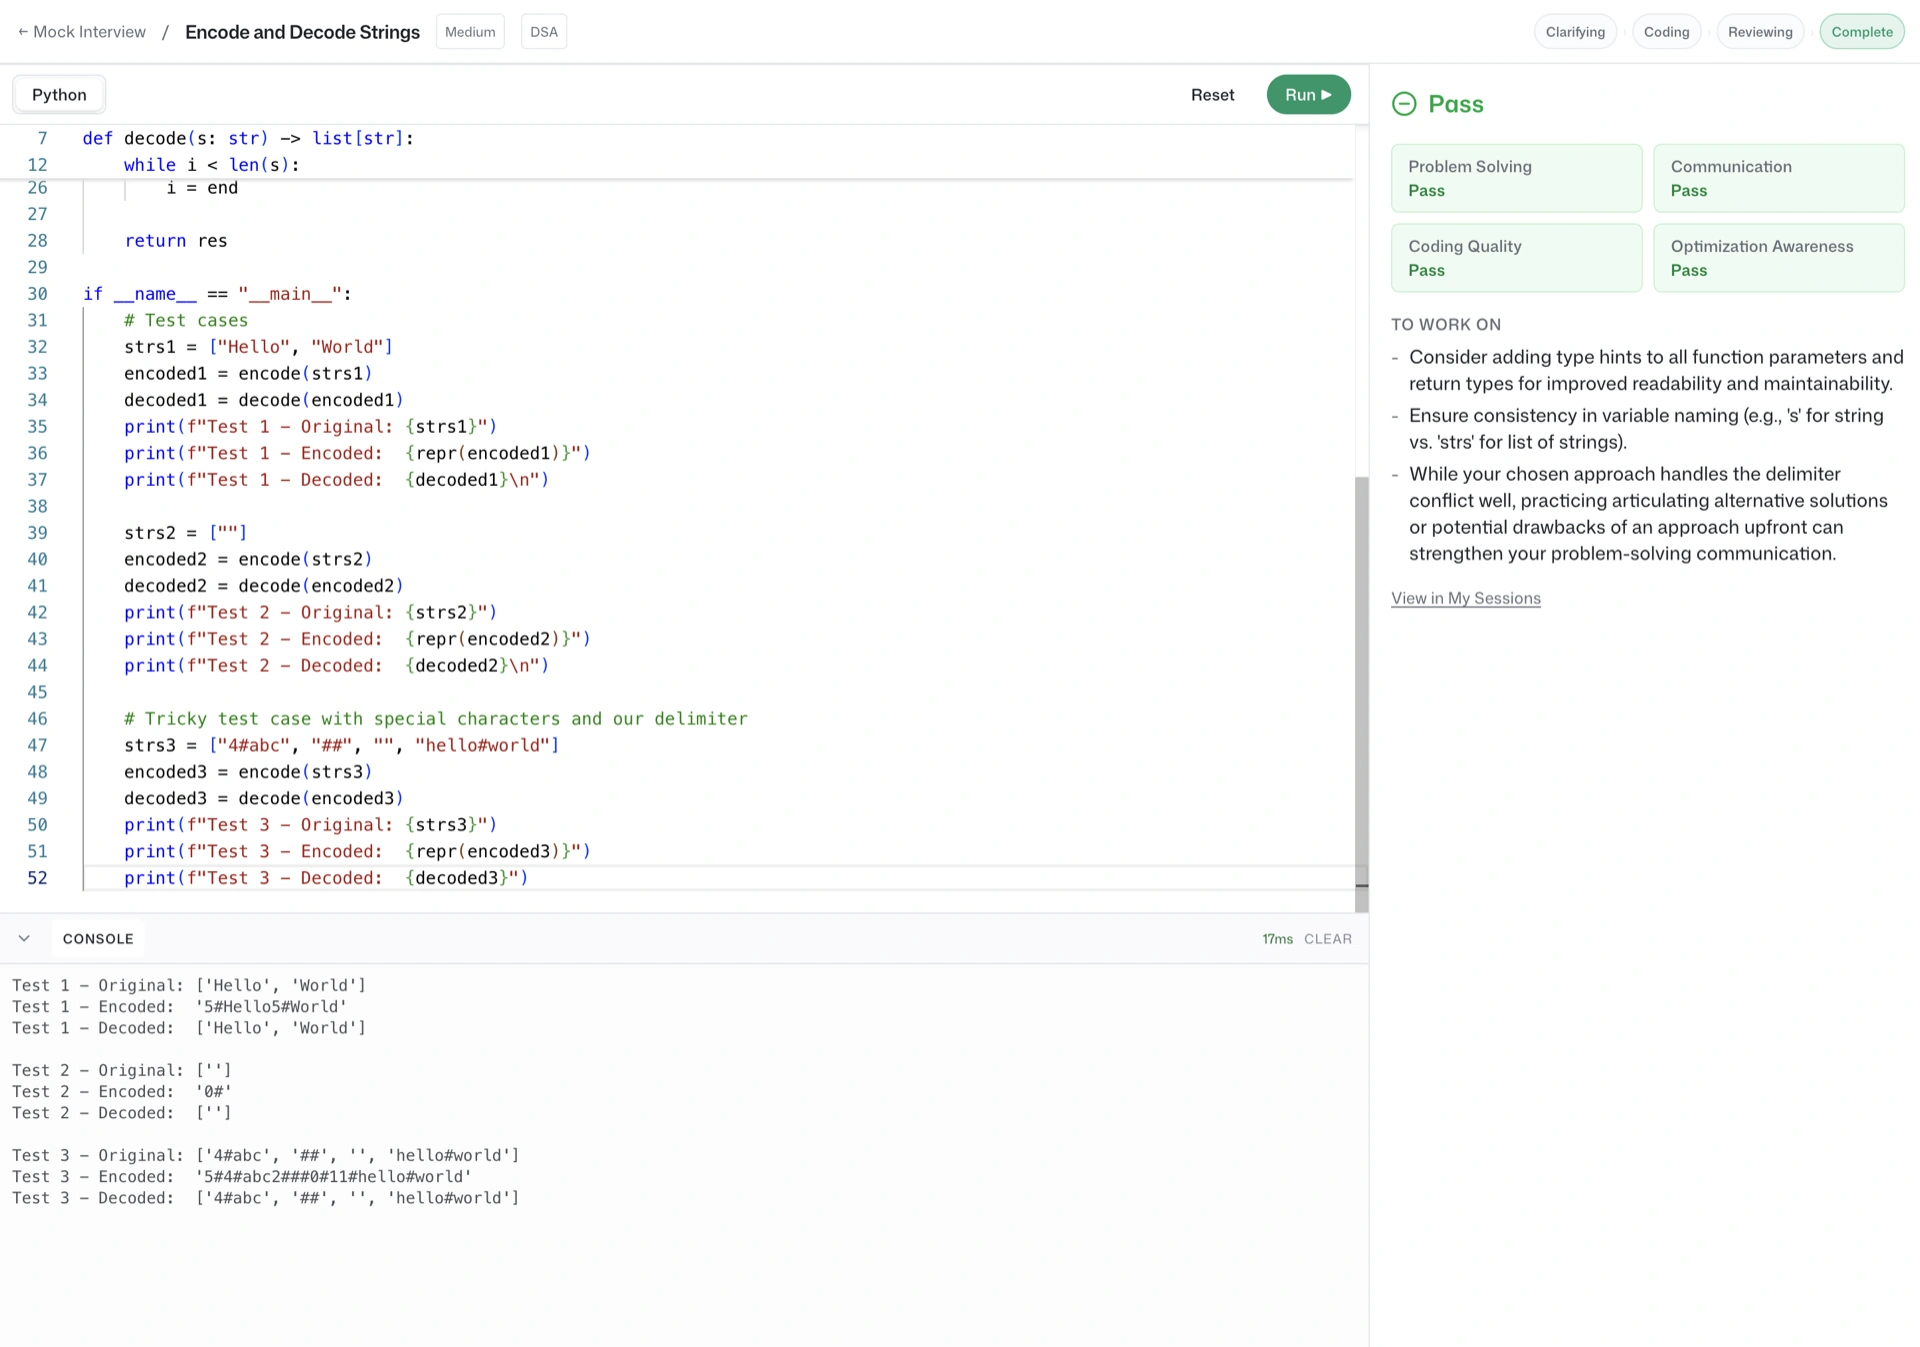Image resolution: width=1920 pixels, height=1347 pixels.
Task: Open the Problem Solving score card
Action: pos(1516,178)
